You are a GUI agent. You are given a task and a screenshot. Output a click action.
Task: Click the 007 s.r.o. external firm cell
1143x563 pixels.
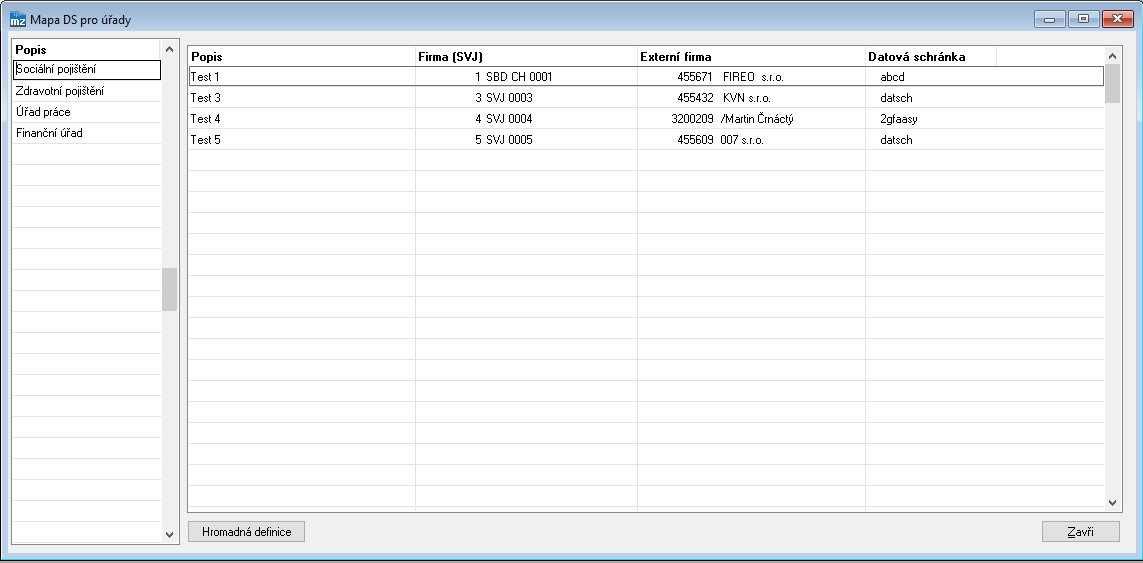click(752, 140)
